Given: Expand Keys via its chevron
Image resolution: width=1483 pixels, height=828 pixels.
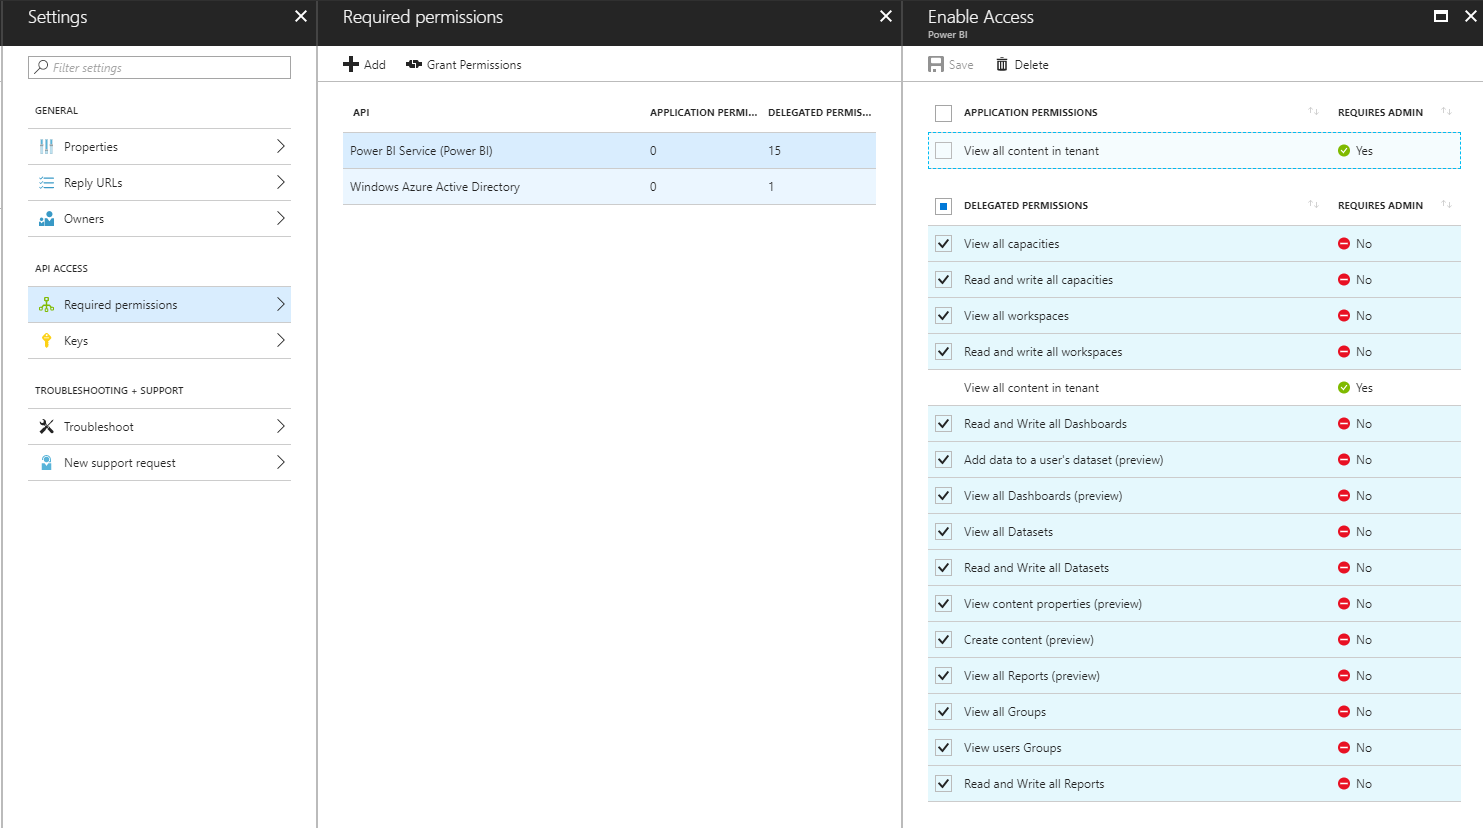Looking at the screenshot, I should point(281,340).
